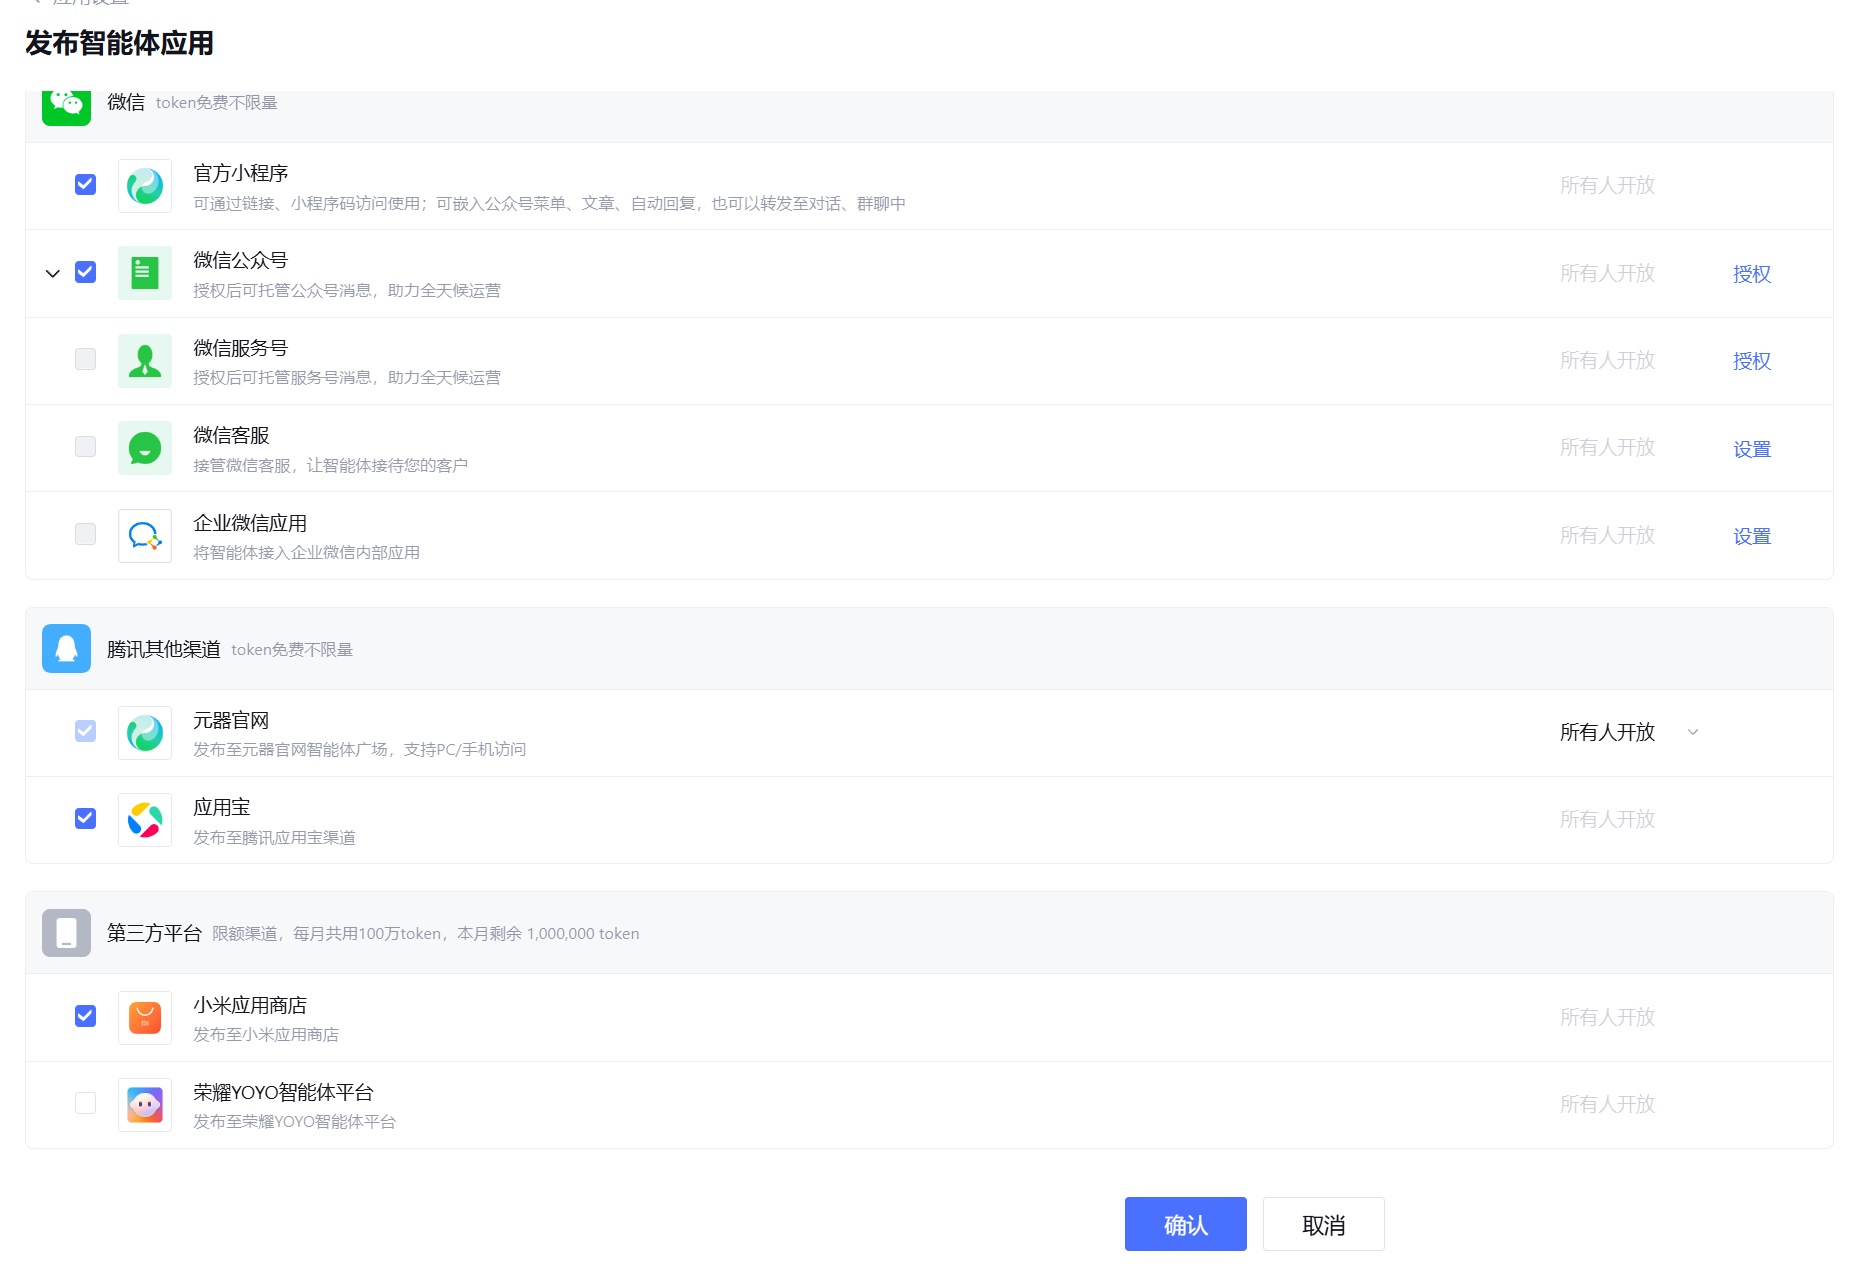Click the green WeChat section icon
The image size is (1854, 1270).
click(66, 107)
